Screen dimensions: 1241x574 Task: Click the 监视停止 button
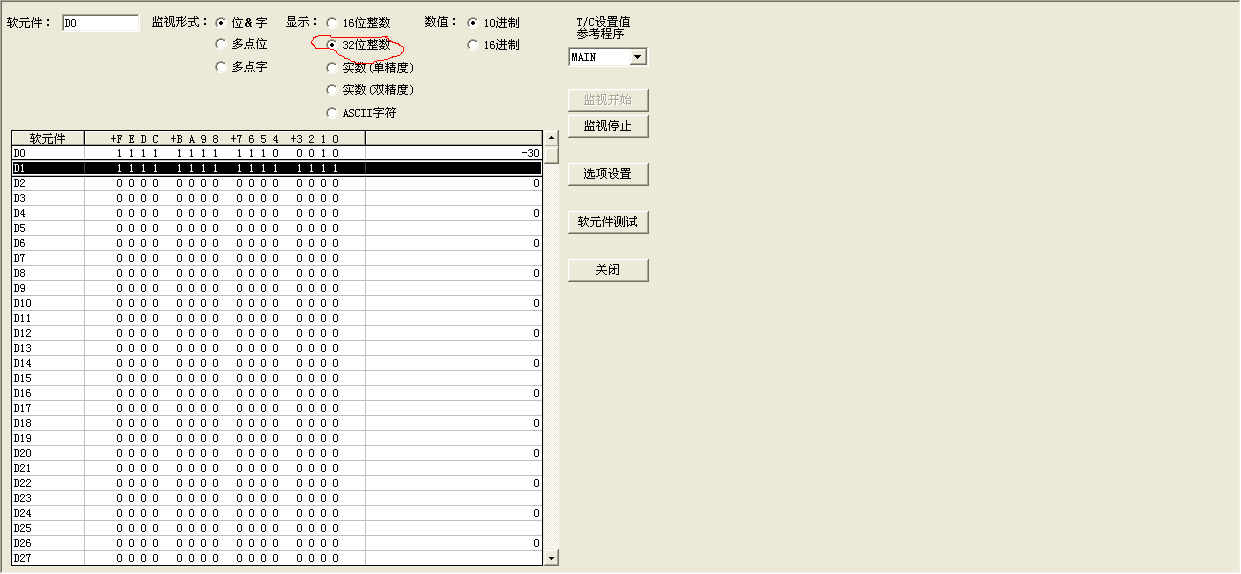tap(608, 126)
